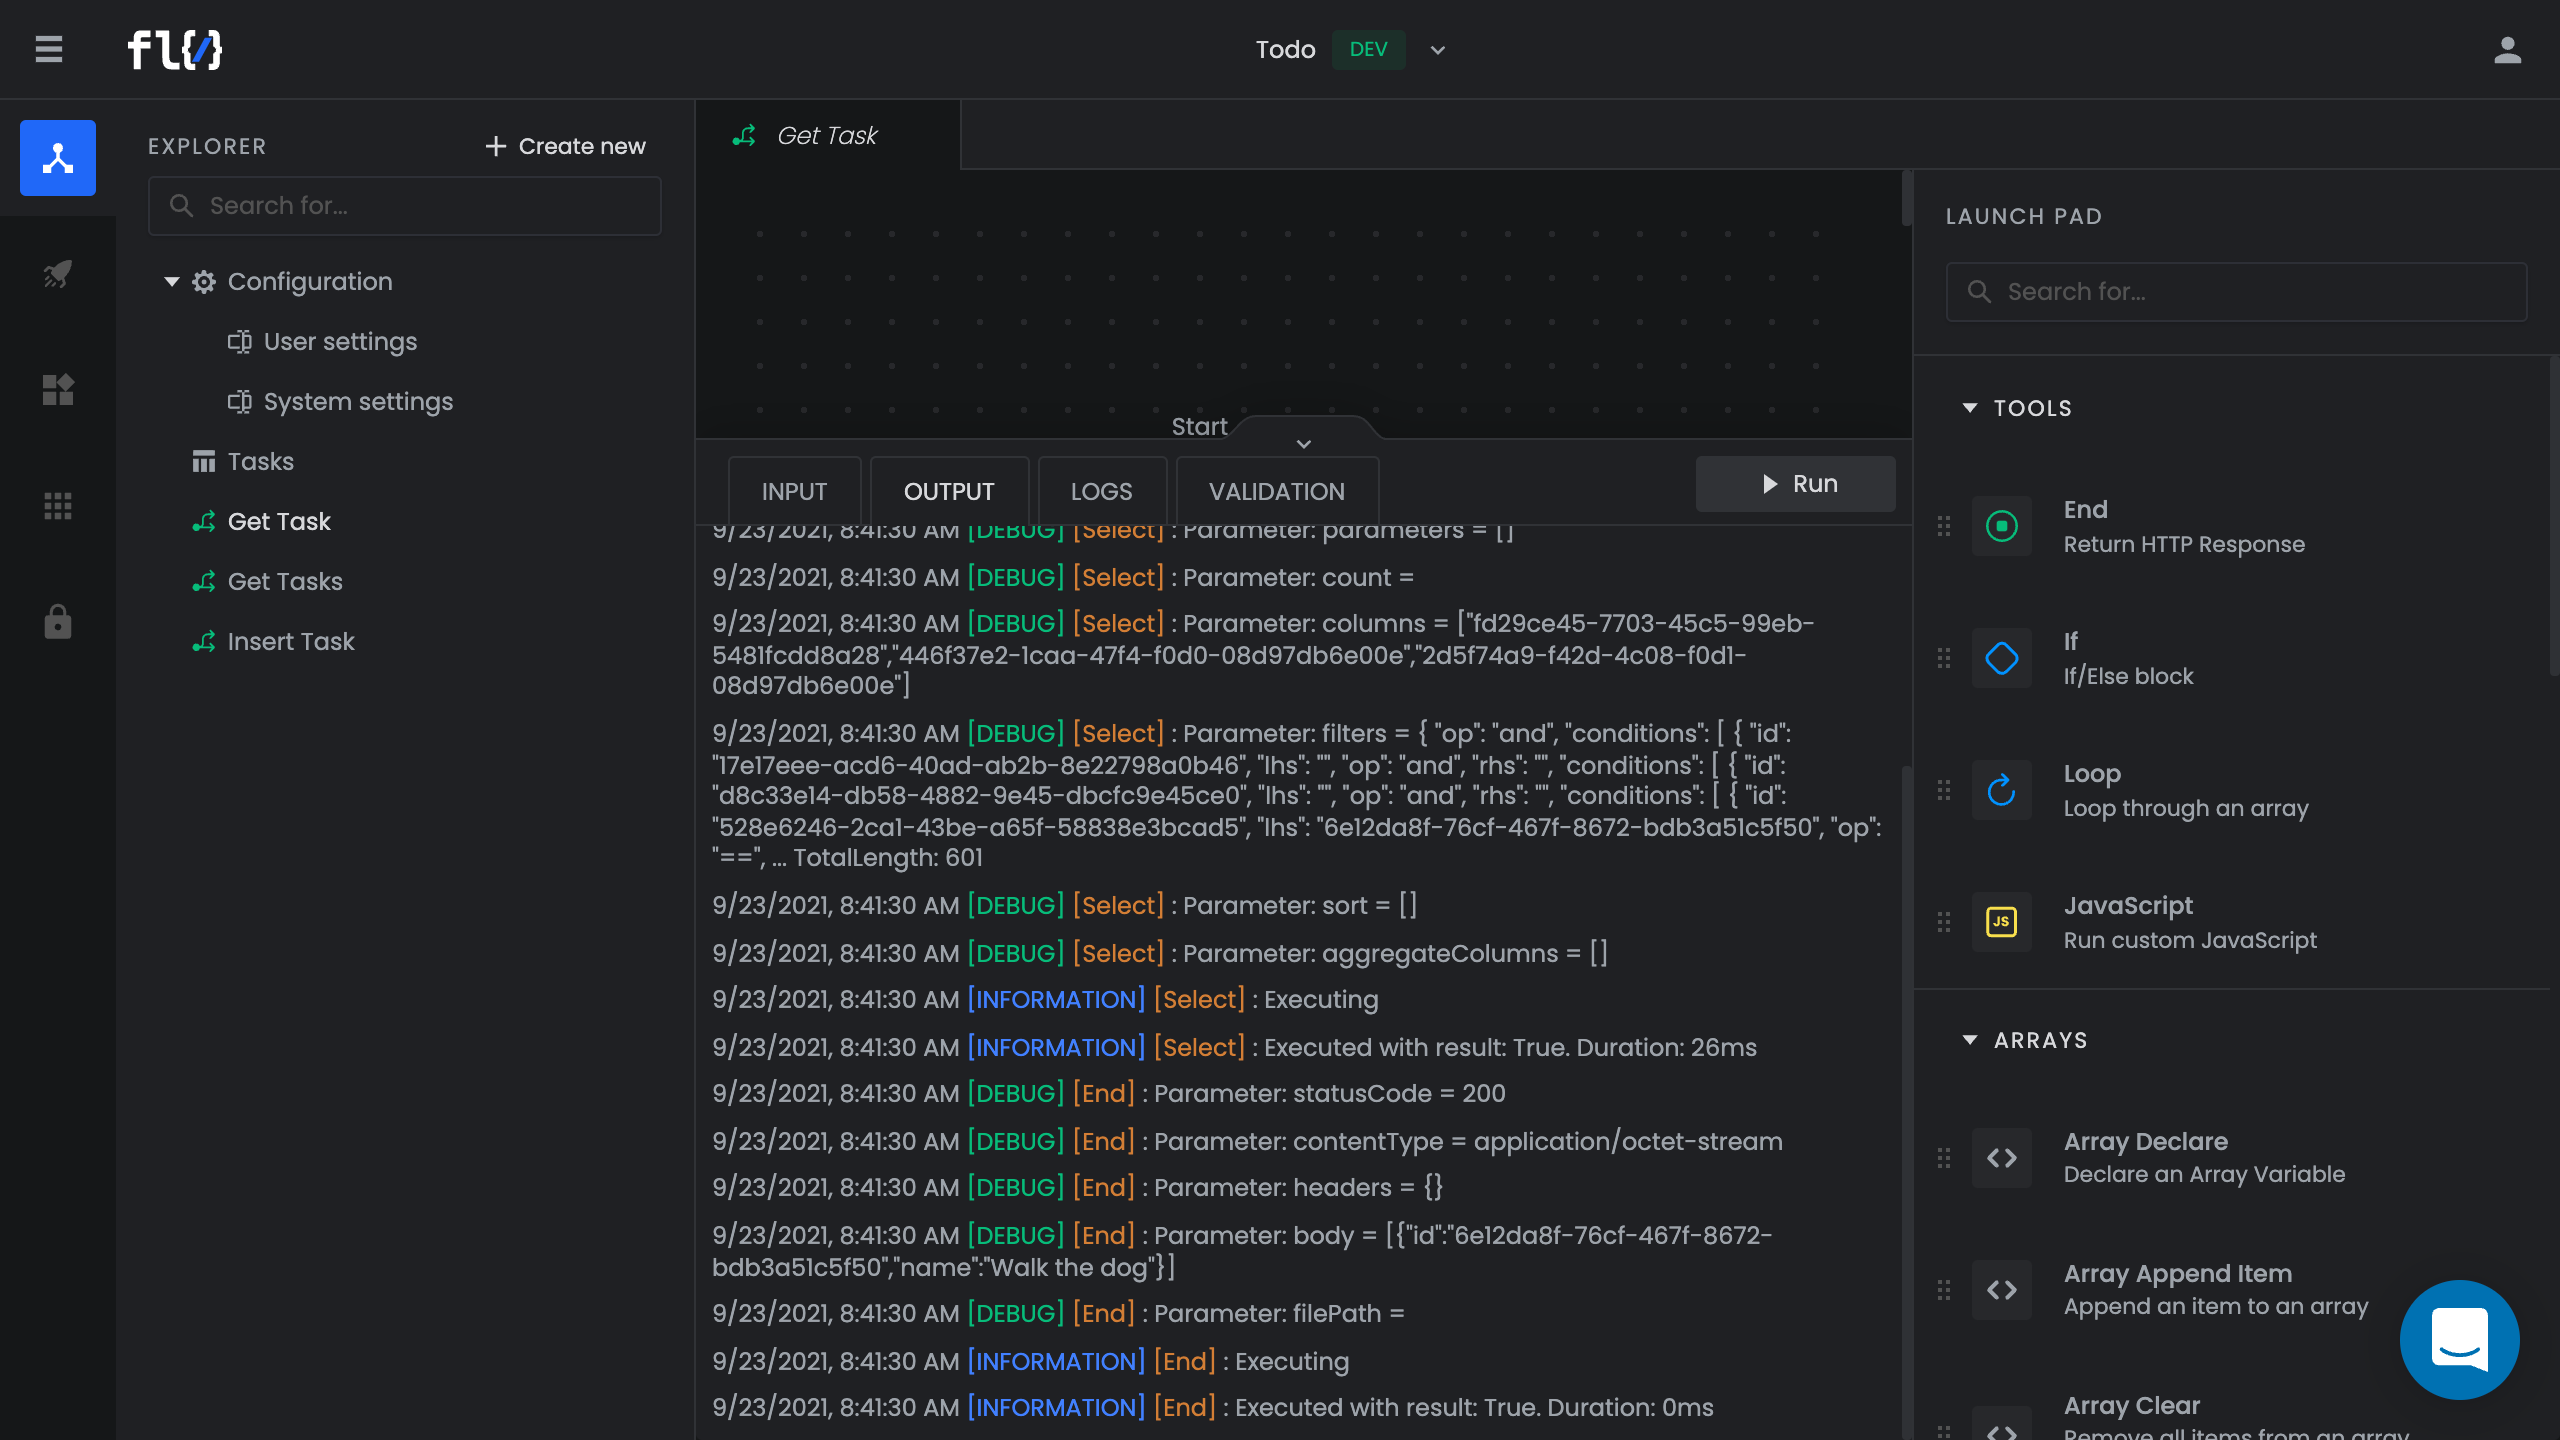
Task: Click the Loop tool circular arrow icon
Action: 2002,790
